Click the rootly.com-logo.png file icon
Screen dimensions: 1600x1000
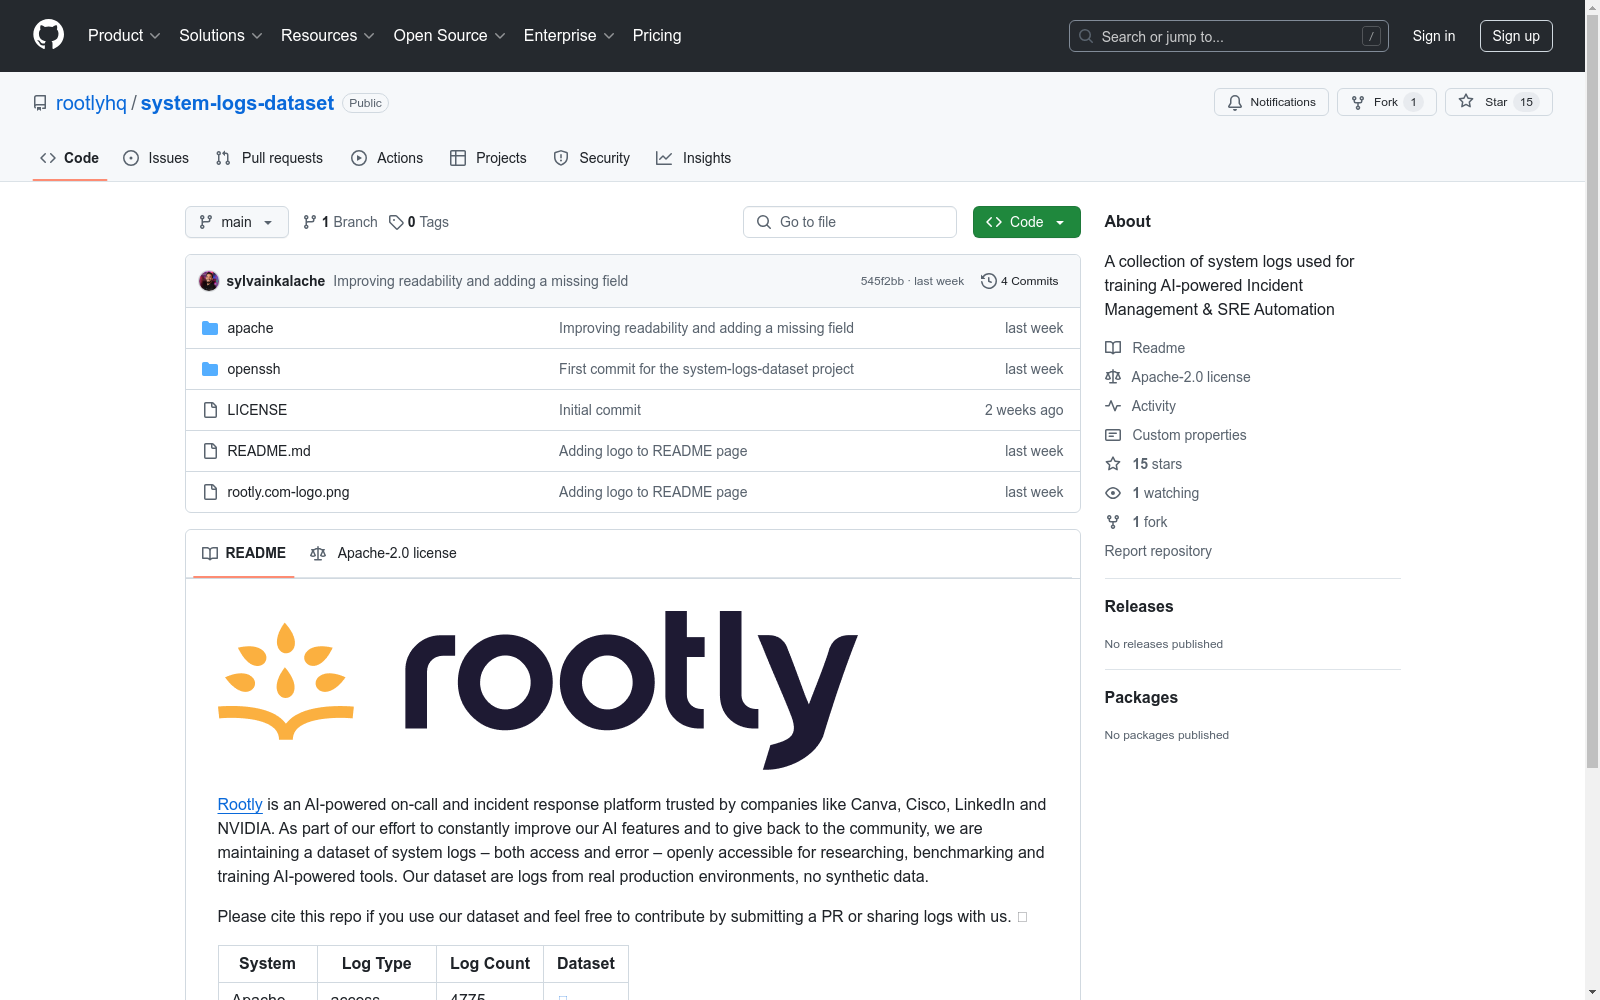(210, 492)
